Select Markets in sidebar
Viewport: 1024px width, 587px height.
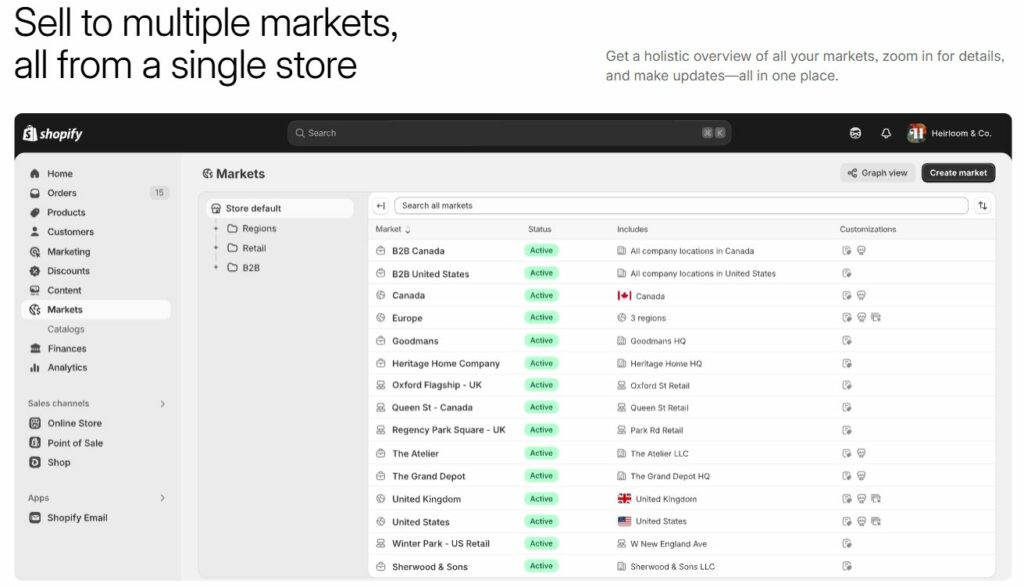97,309
